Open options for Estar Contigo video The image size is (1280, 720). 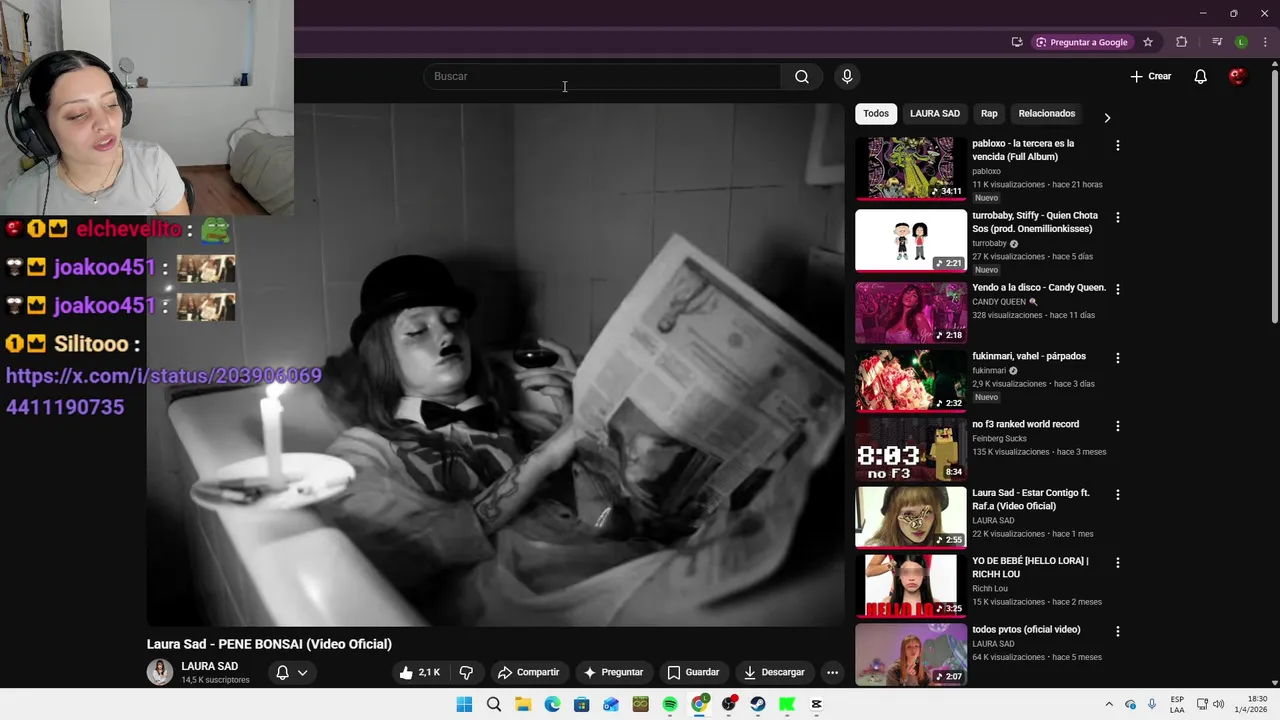(1118, 495)
